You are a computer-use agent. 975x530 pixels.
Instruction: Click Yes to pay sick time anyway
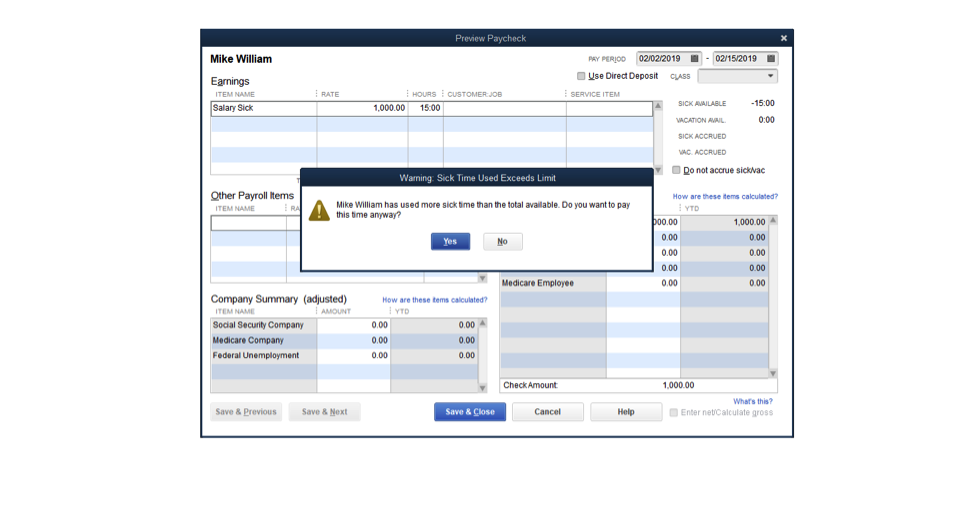(450, 241)
